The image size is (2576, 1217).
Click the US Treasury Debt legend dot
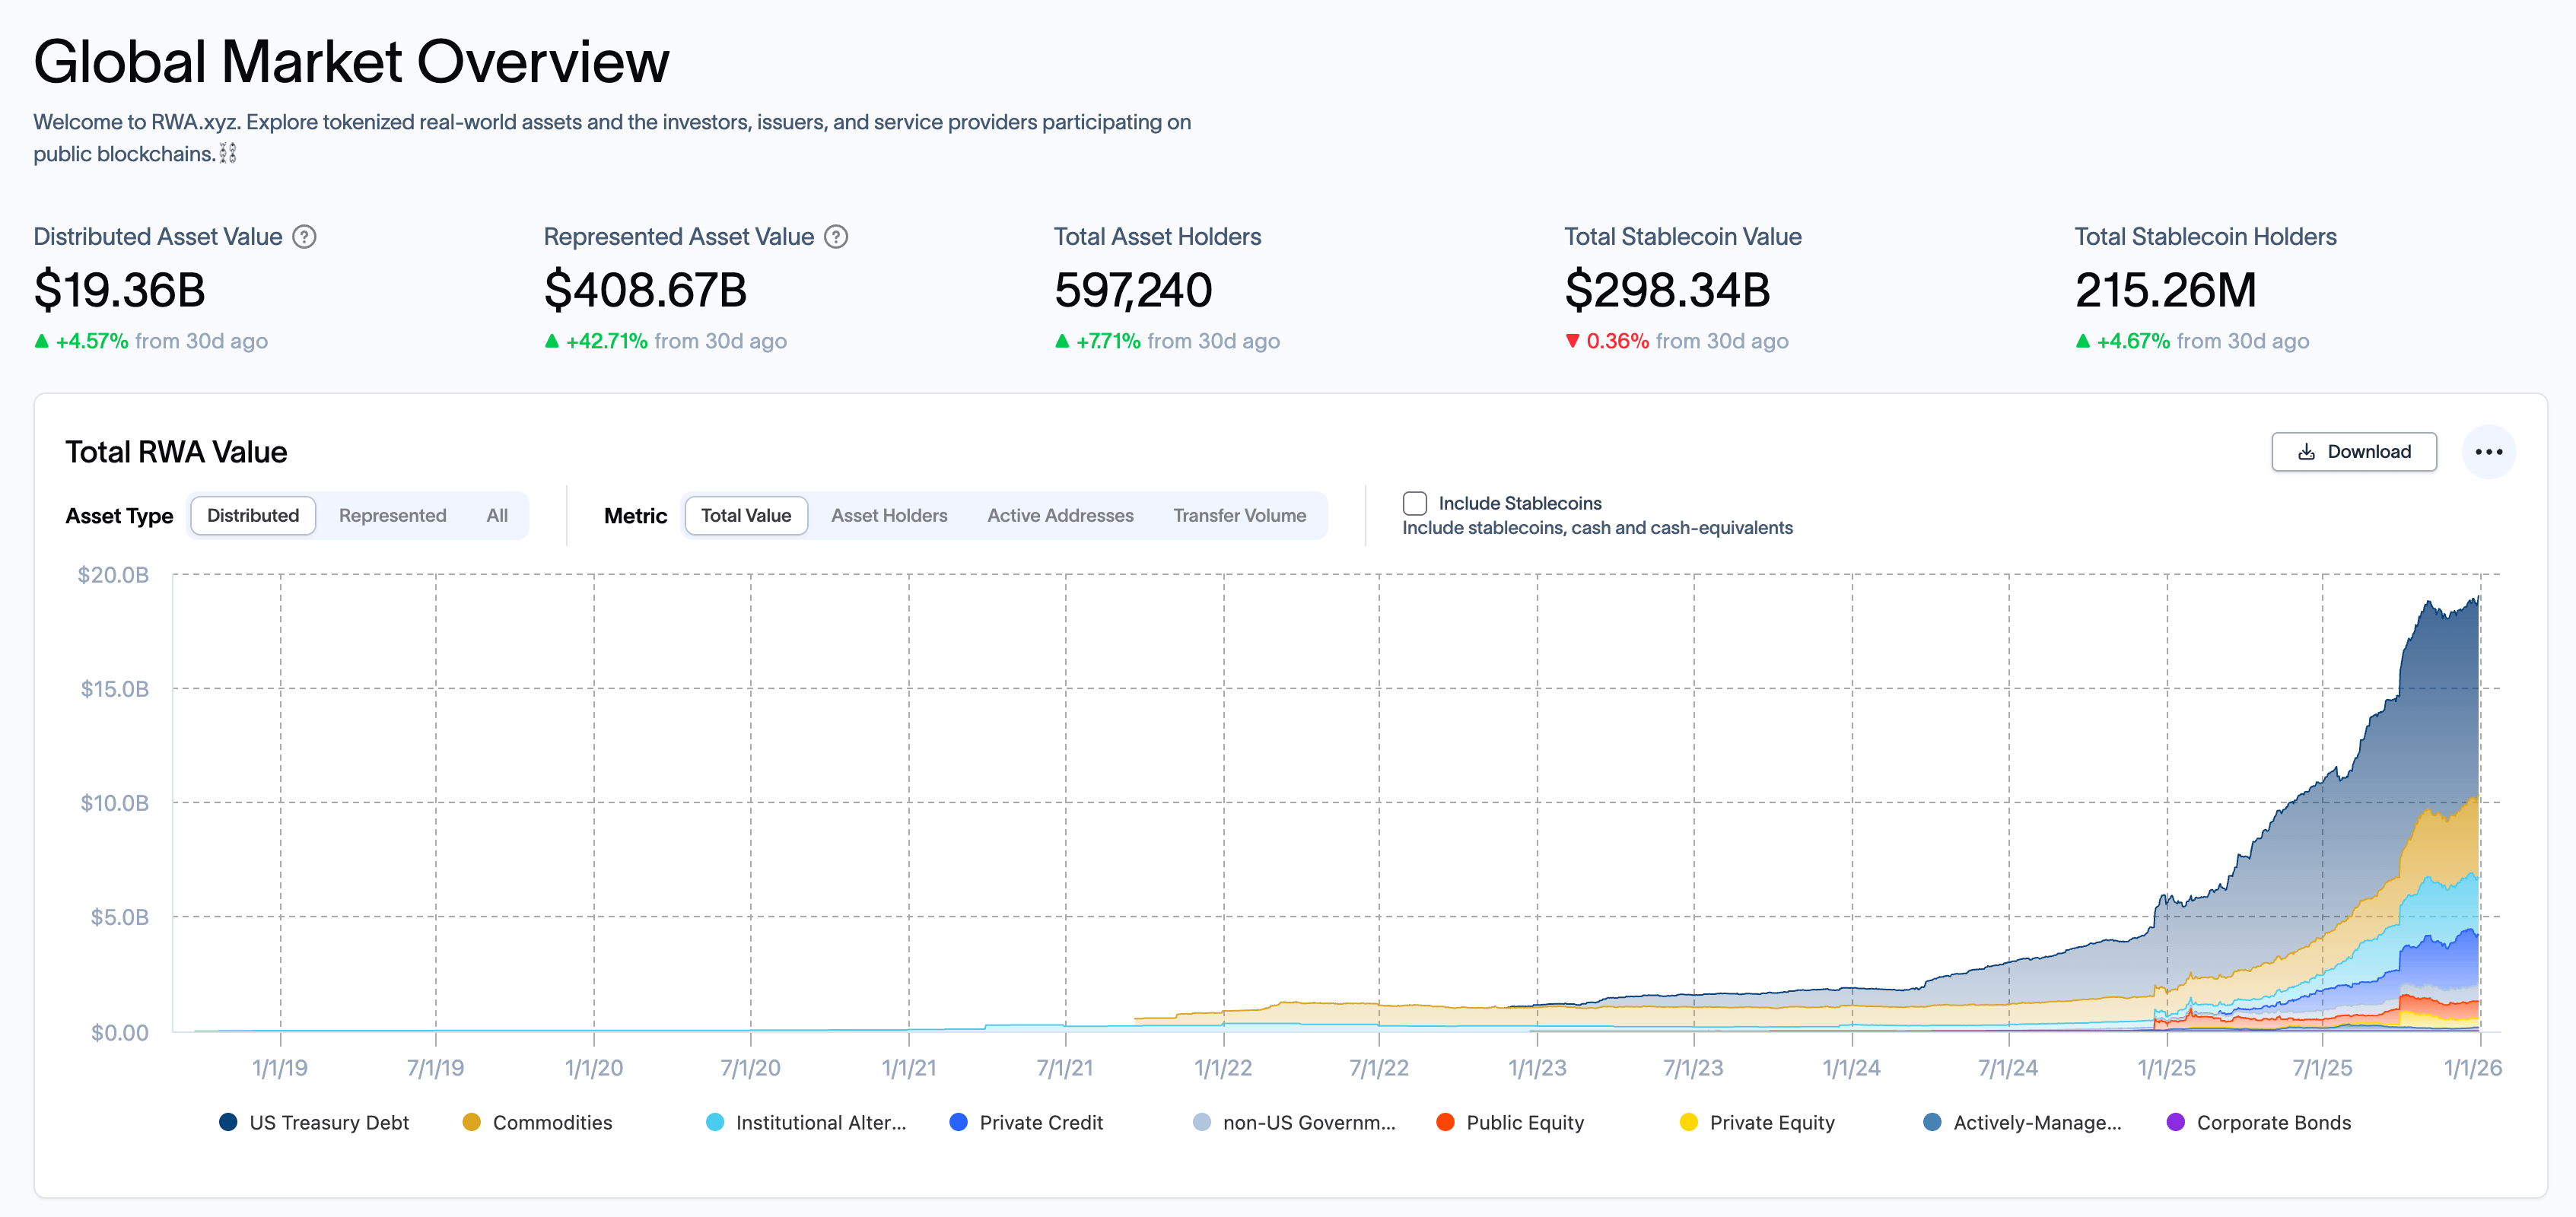(228, 1122)
